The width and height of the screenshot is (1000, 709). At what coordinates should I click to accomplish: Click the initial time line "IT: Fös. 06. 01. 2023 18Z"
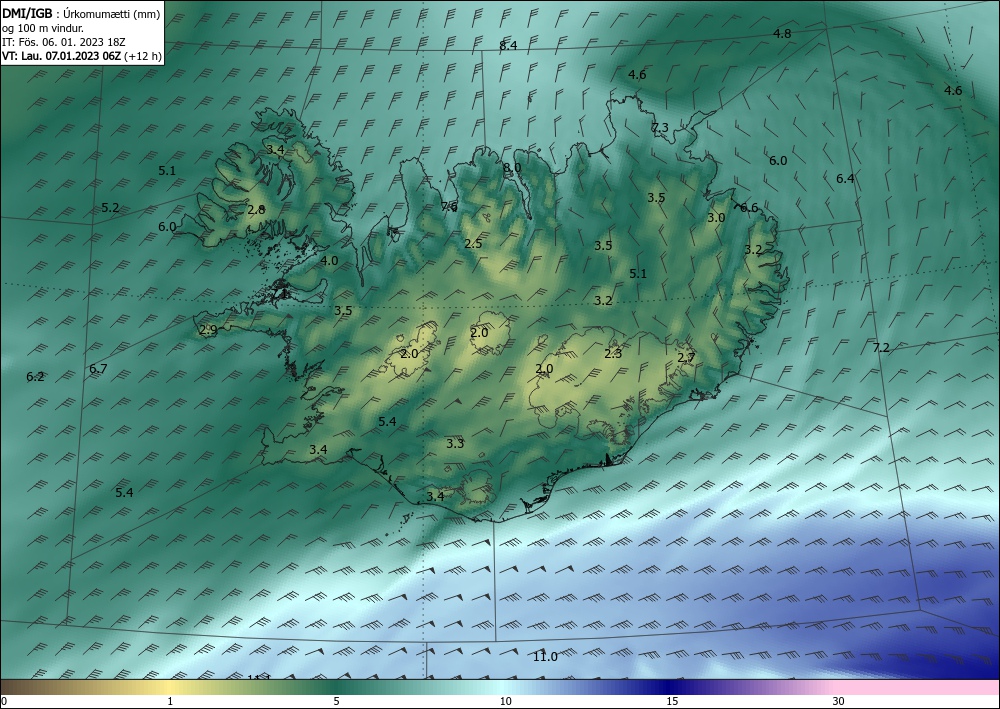[64, 42]
